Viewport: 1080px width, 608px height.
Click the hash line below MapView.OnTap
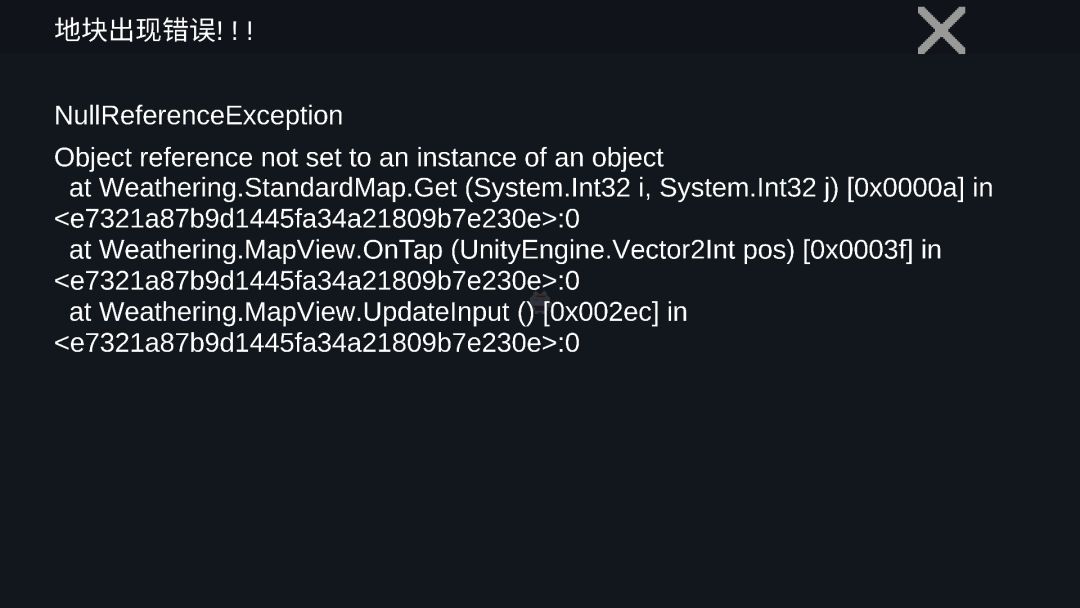[316, 281]
